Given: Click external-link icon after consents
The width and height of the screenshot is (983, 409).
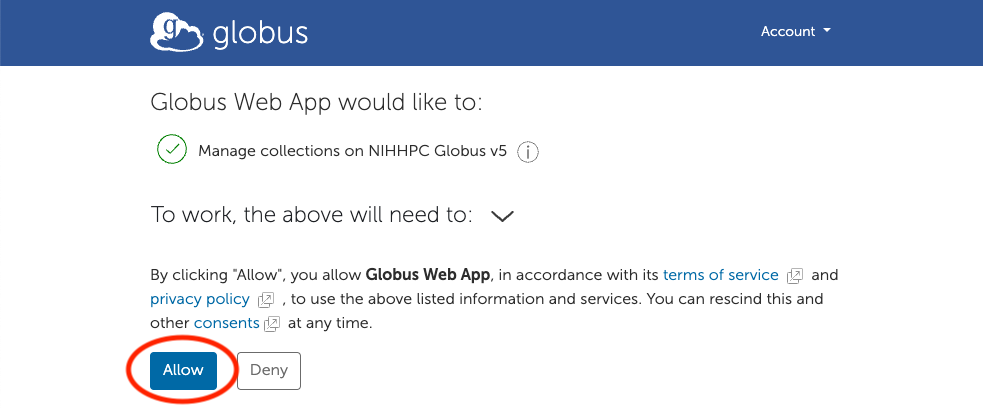Looking at the screenshot, I should tap(272, 324).
